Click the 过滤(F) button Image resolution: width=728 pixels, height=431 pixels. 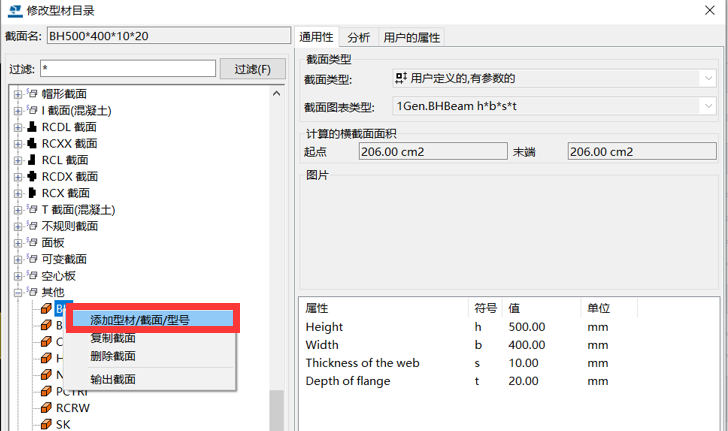[x=253, y=69]
